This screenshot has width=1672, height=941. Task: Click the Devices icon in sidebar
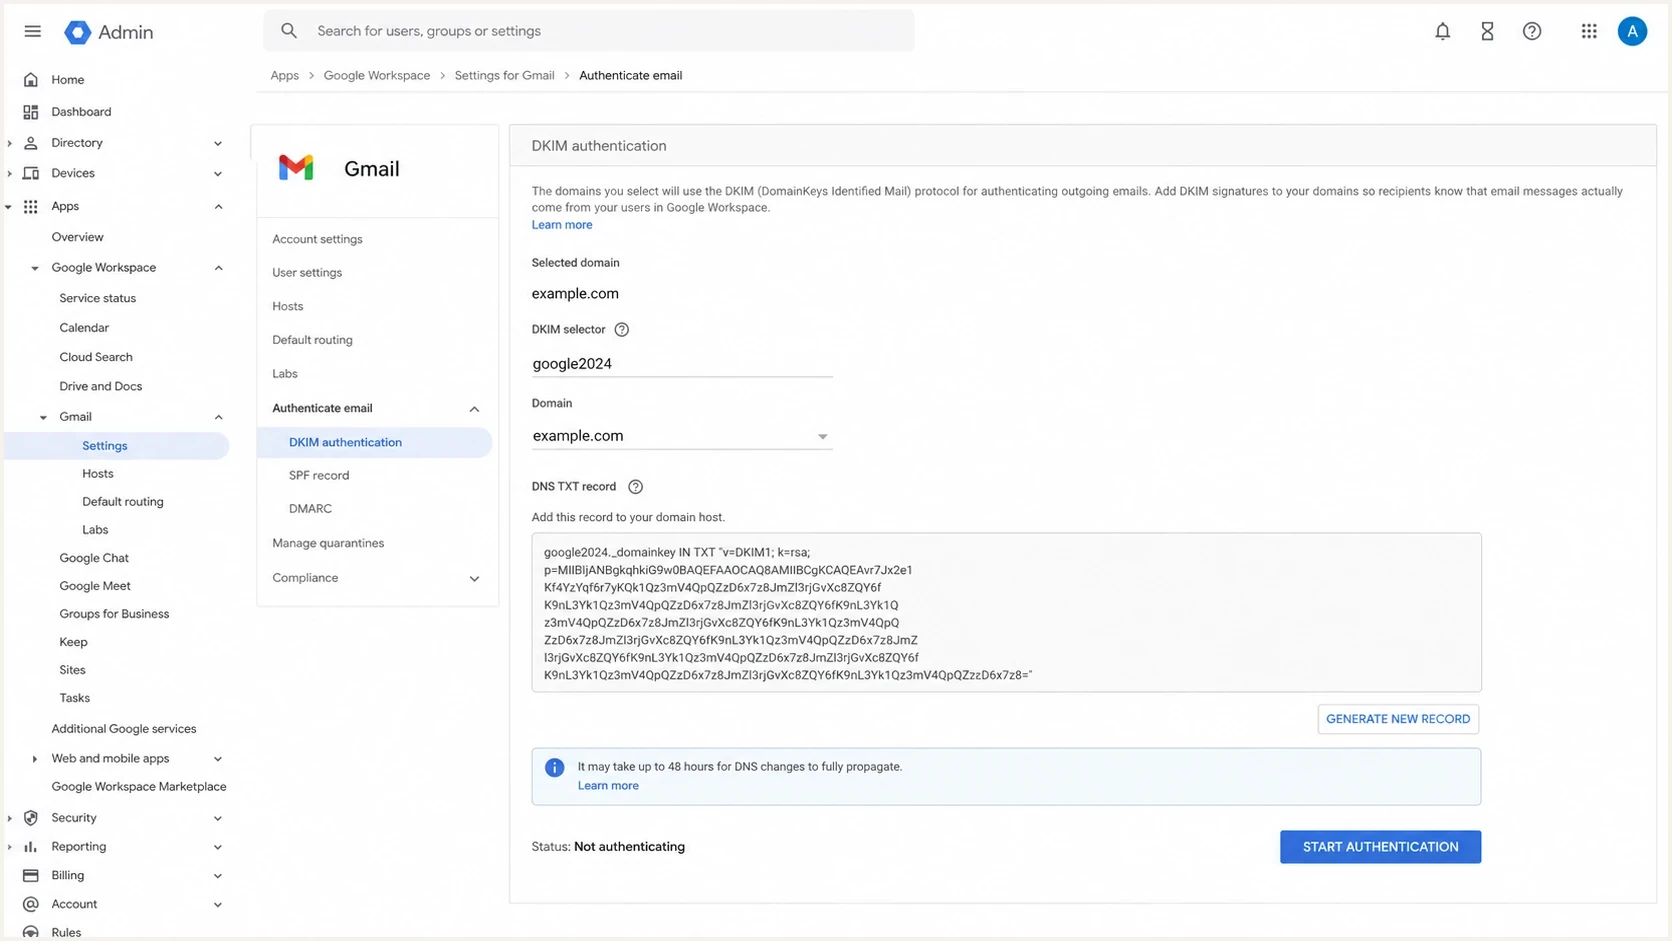pos(31,173)
